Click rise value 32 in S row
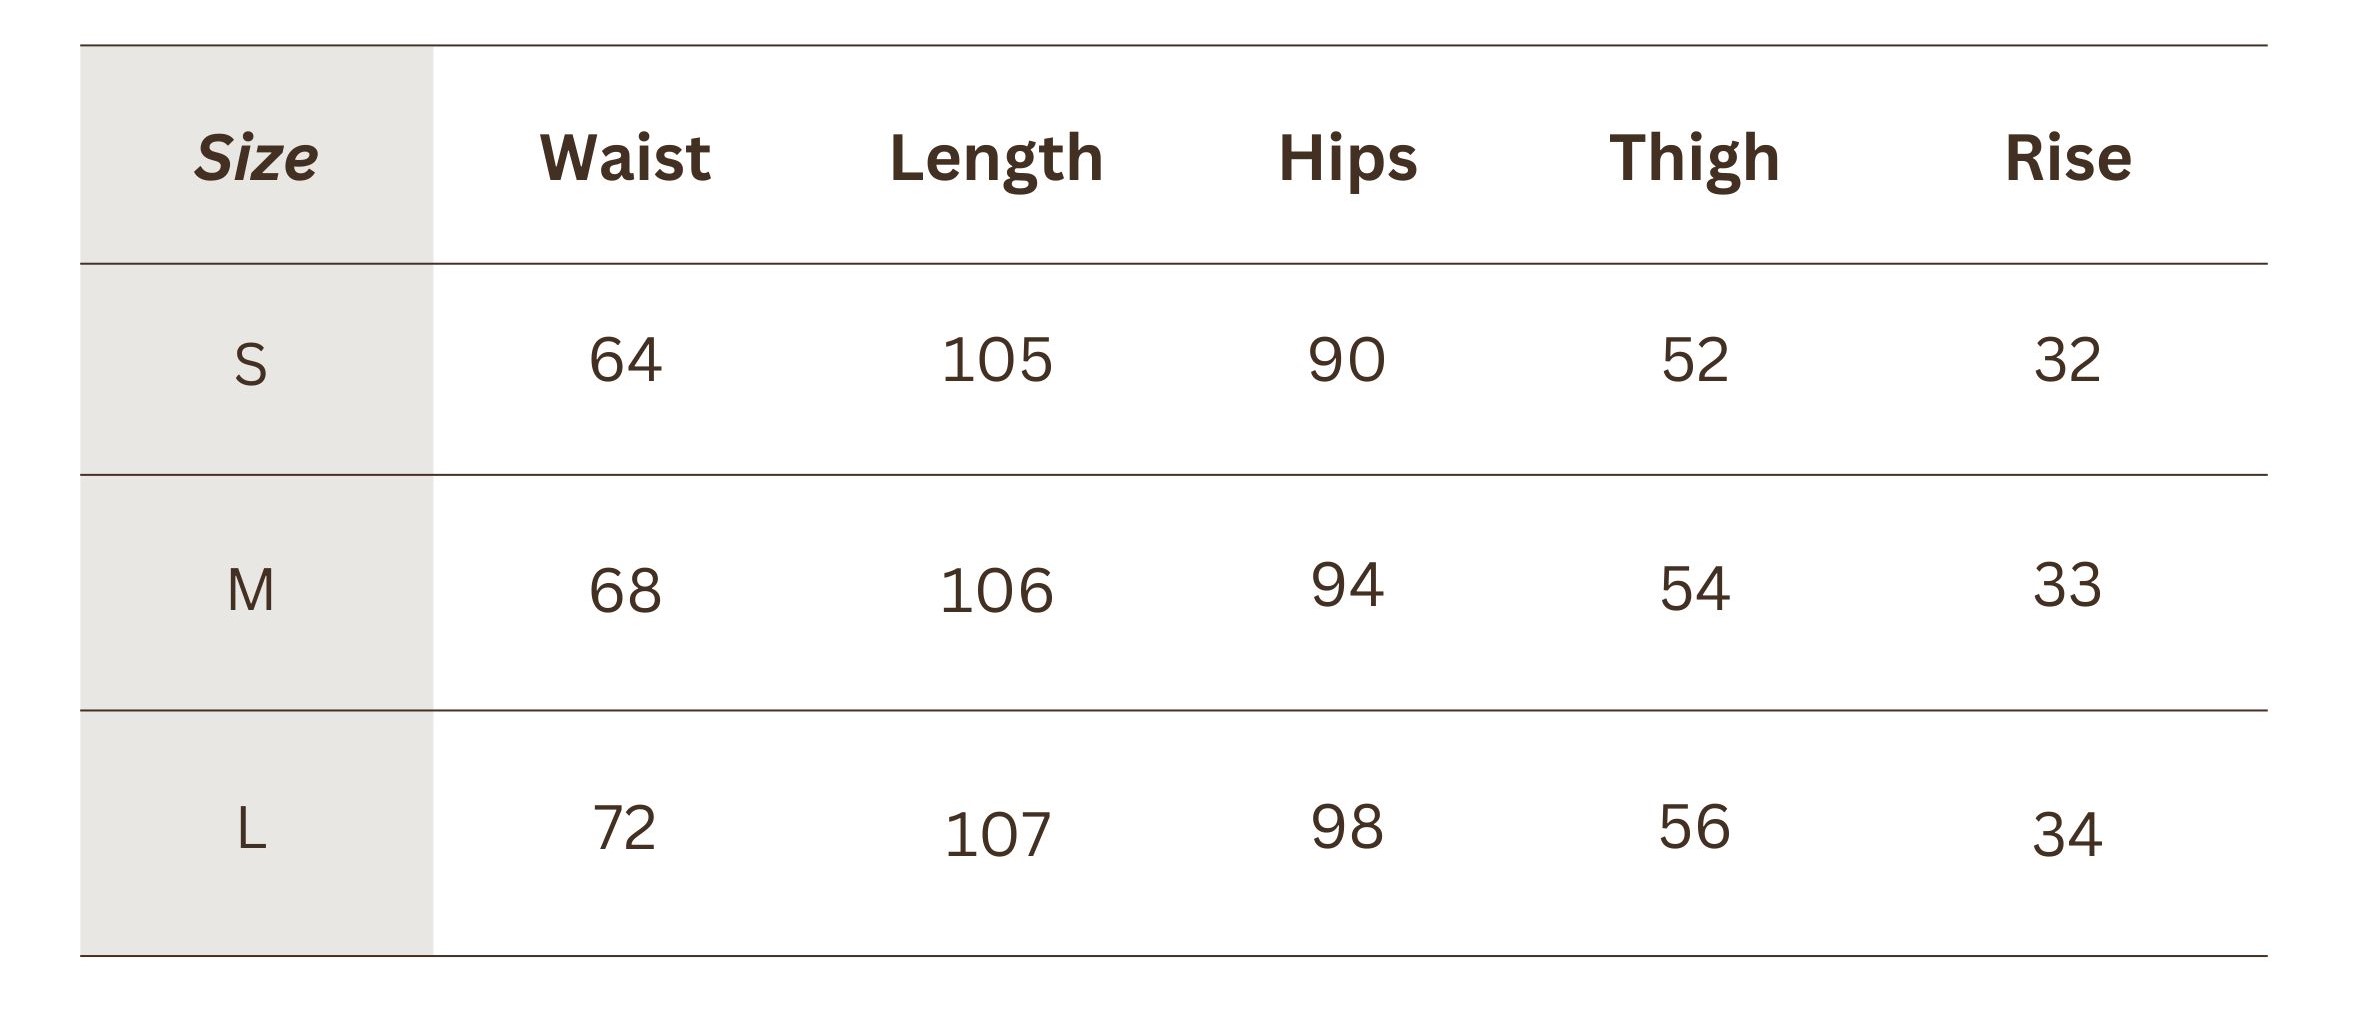The width and height of the screenshot is (2354, 1027). pos(2067,359)
